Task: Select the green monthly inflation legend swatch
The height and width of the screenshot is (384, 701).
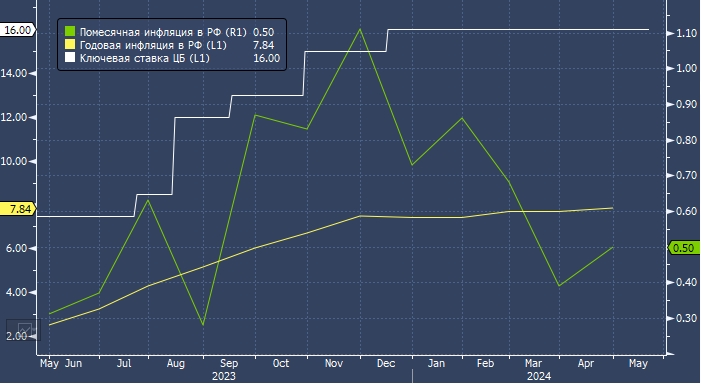Action: pos(70,32)
